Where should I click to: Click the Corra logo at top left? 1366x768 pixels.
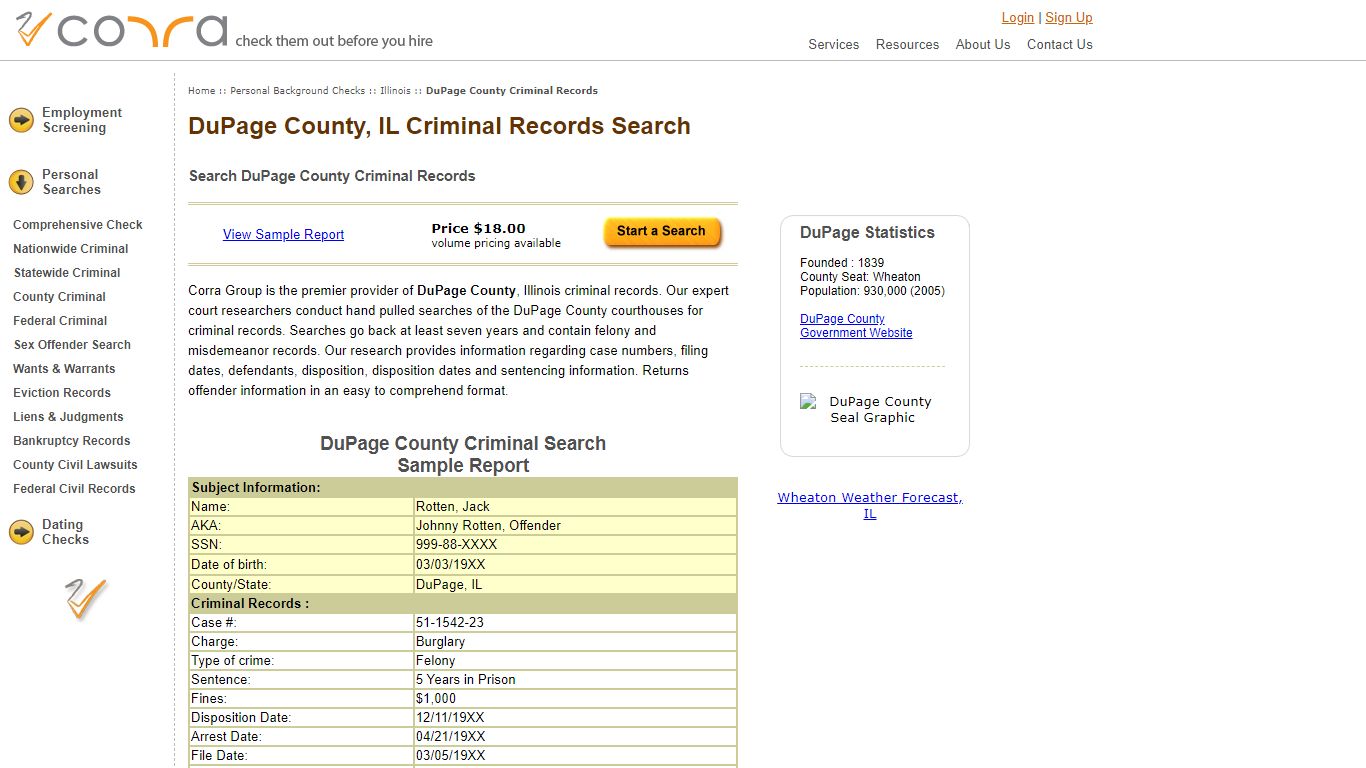click(122, 30)
